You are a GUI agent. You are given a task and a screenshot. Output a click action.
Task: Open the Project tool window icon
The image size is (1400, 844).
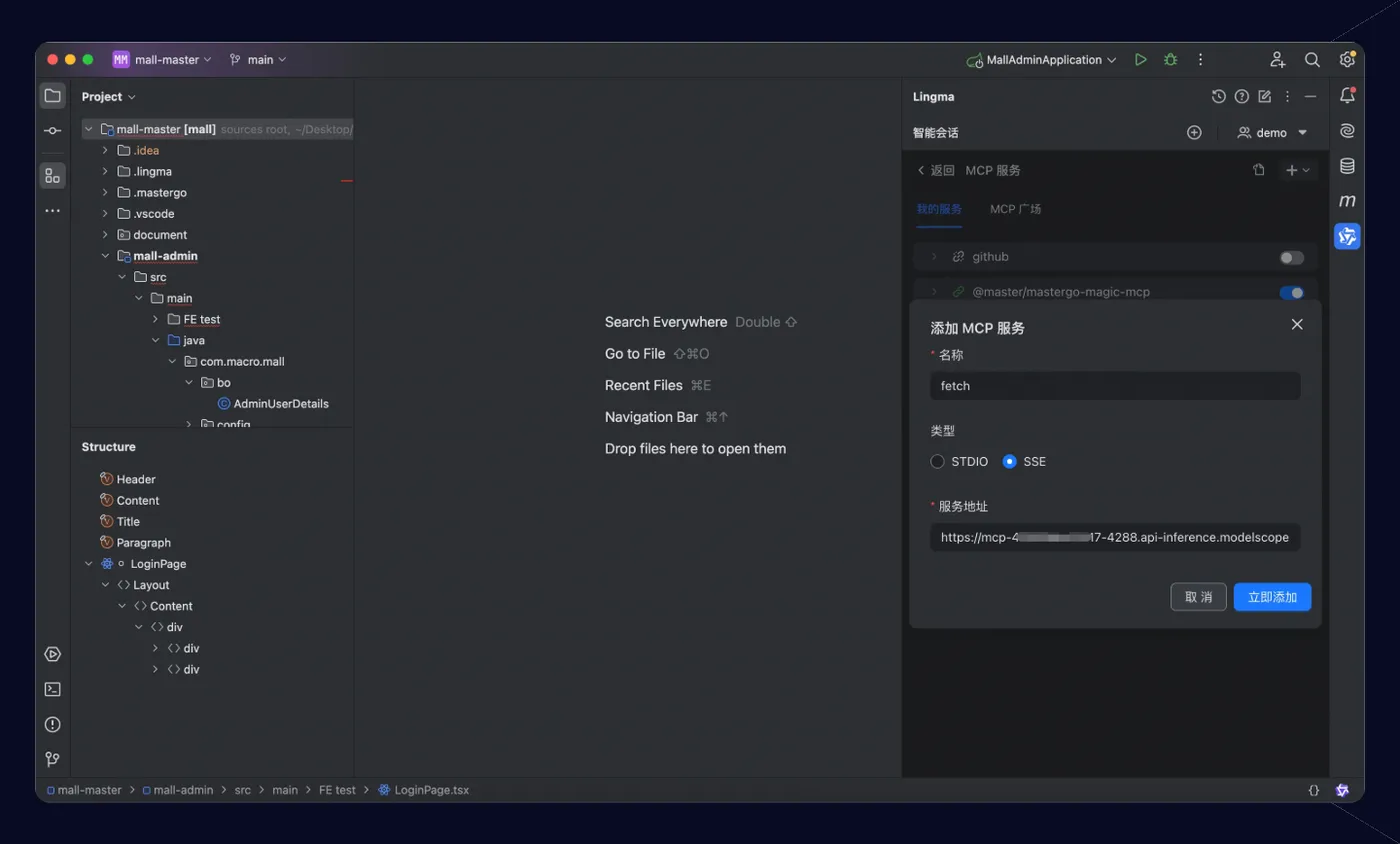click(52, 96)
